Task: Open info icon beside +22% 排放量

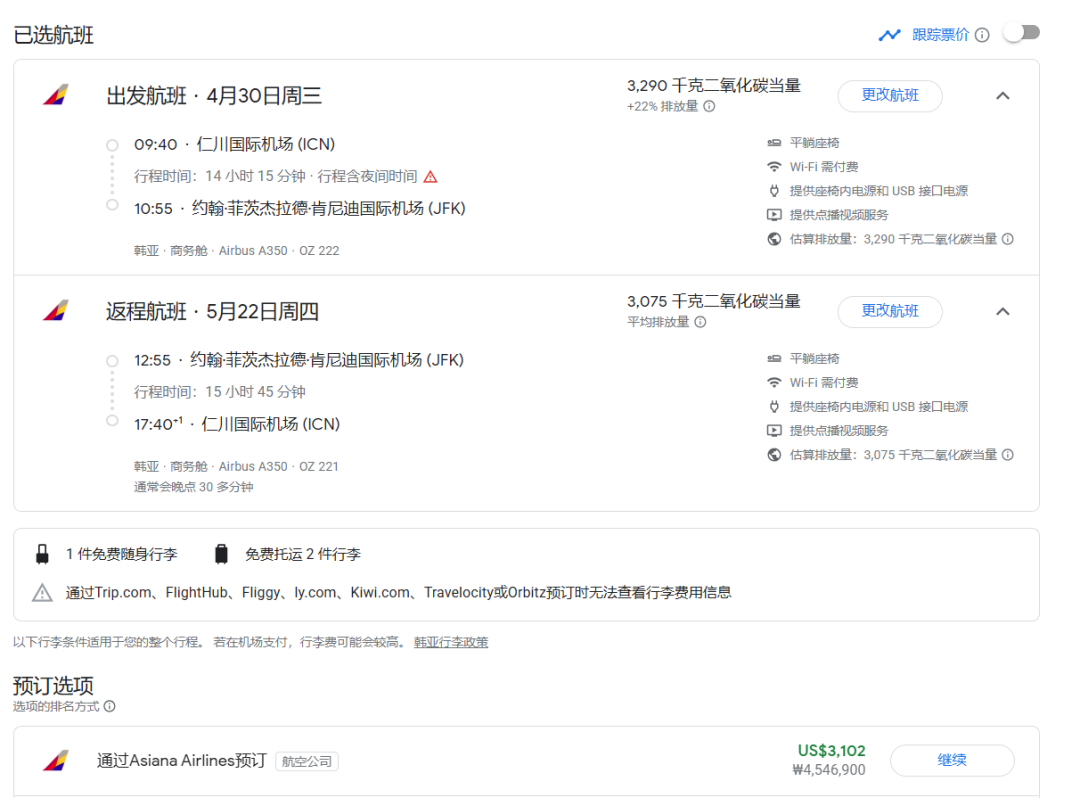Action: coord(709,106)
